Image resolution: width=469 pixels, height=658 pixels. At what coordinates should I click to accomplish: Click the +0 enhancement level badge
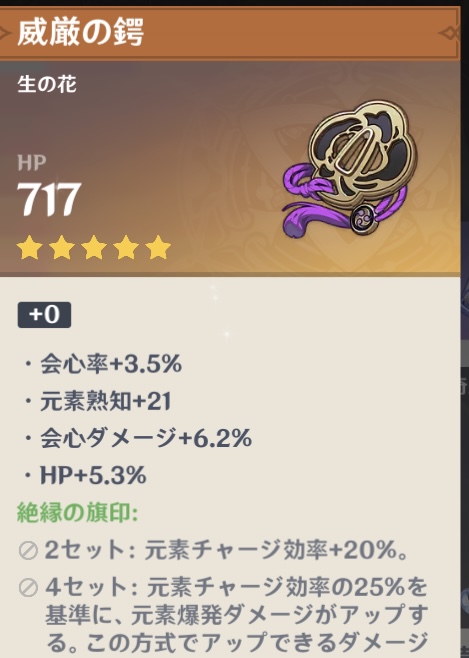44,315
